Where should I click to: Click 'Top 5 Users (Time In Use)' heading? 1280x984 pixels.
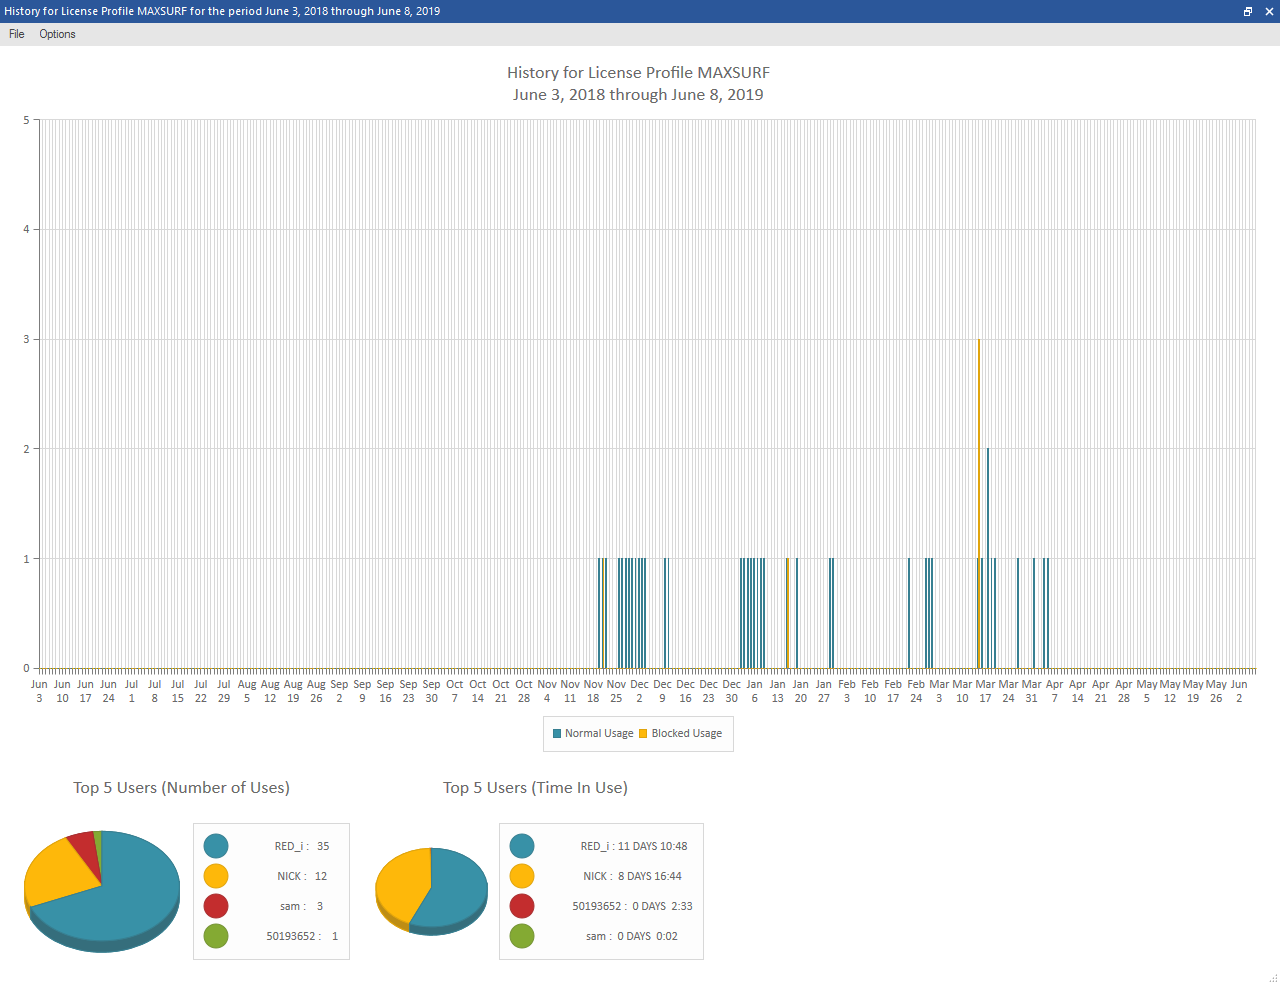535,788
